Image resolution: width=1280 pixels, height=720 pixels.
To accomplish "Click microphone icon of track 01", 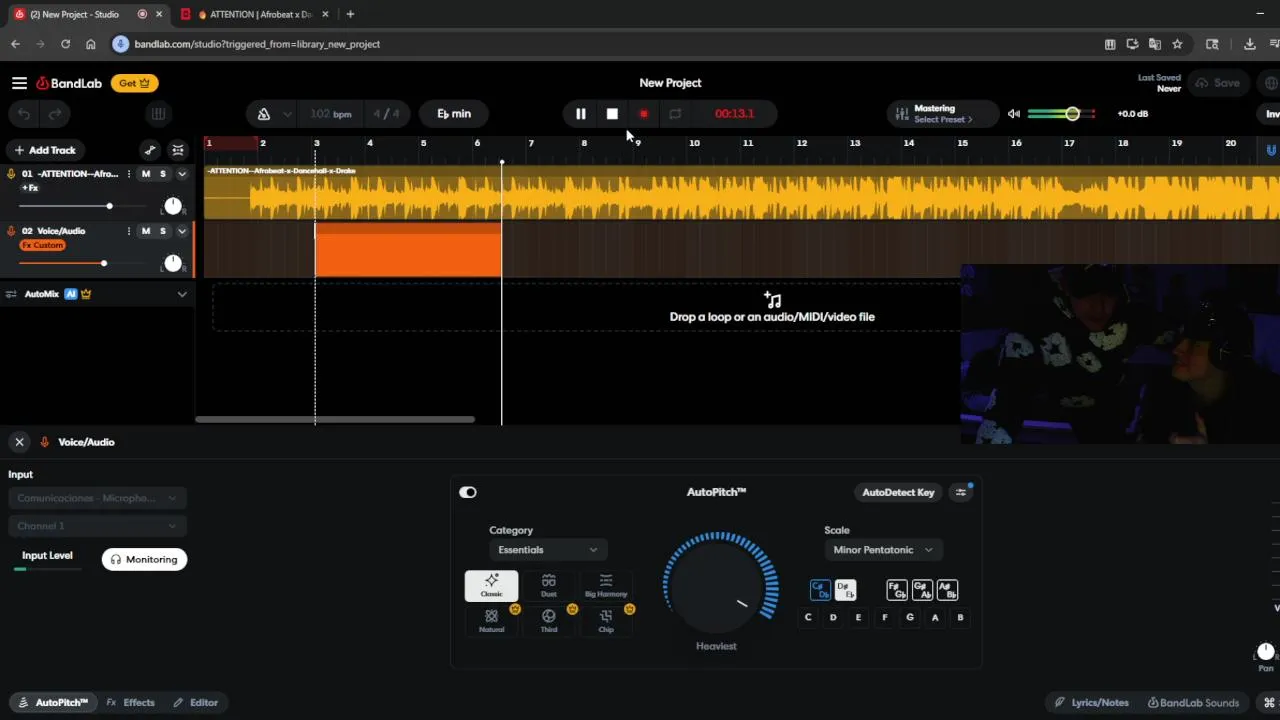I will click(11, 174).
